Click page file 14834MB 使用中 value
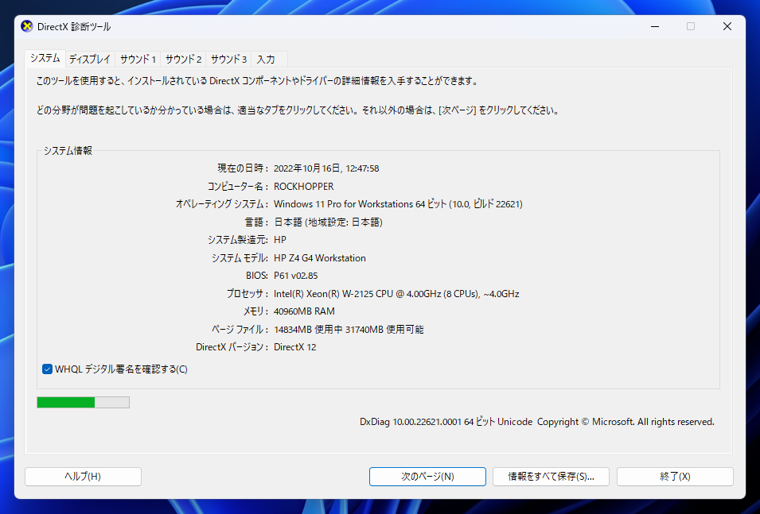This screenshot has height=514, width=760. click(x=348, y=330)
